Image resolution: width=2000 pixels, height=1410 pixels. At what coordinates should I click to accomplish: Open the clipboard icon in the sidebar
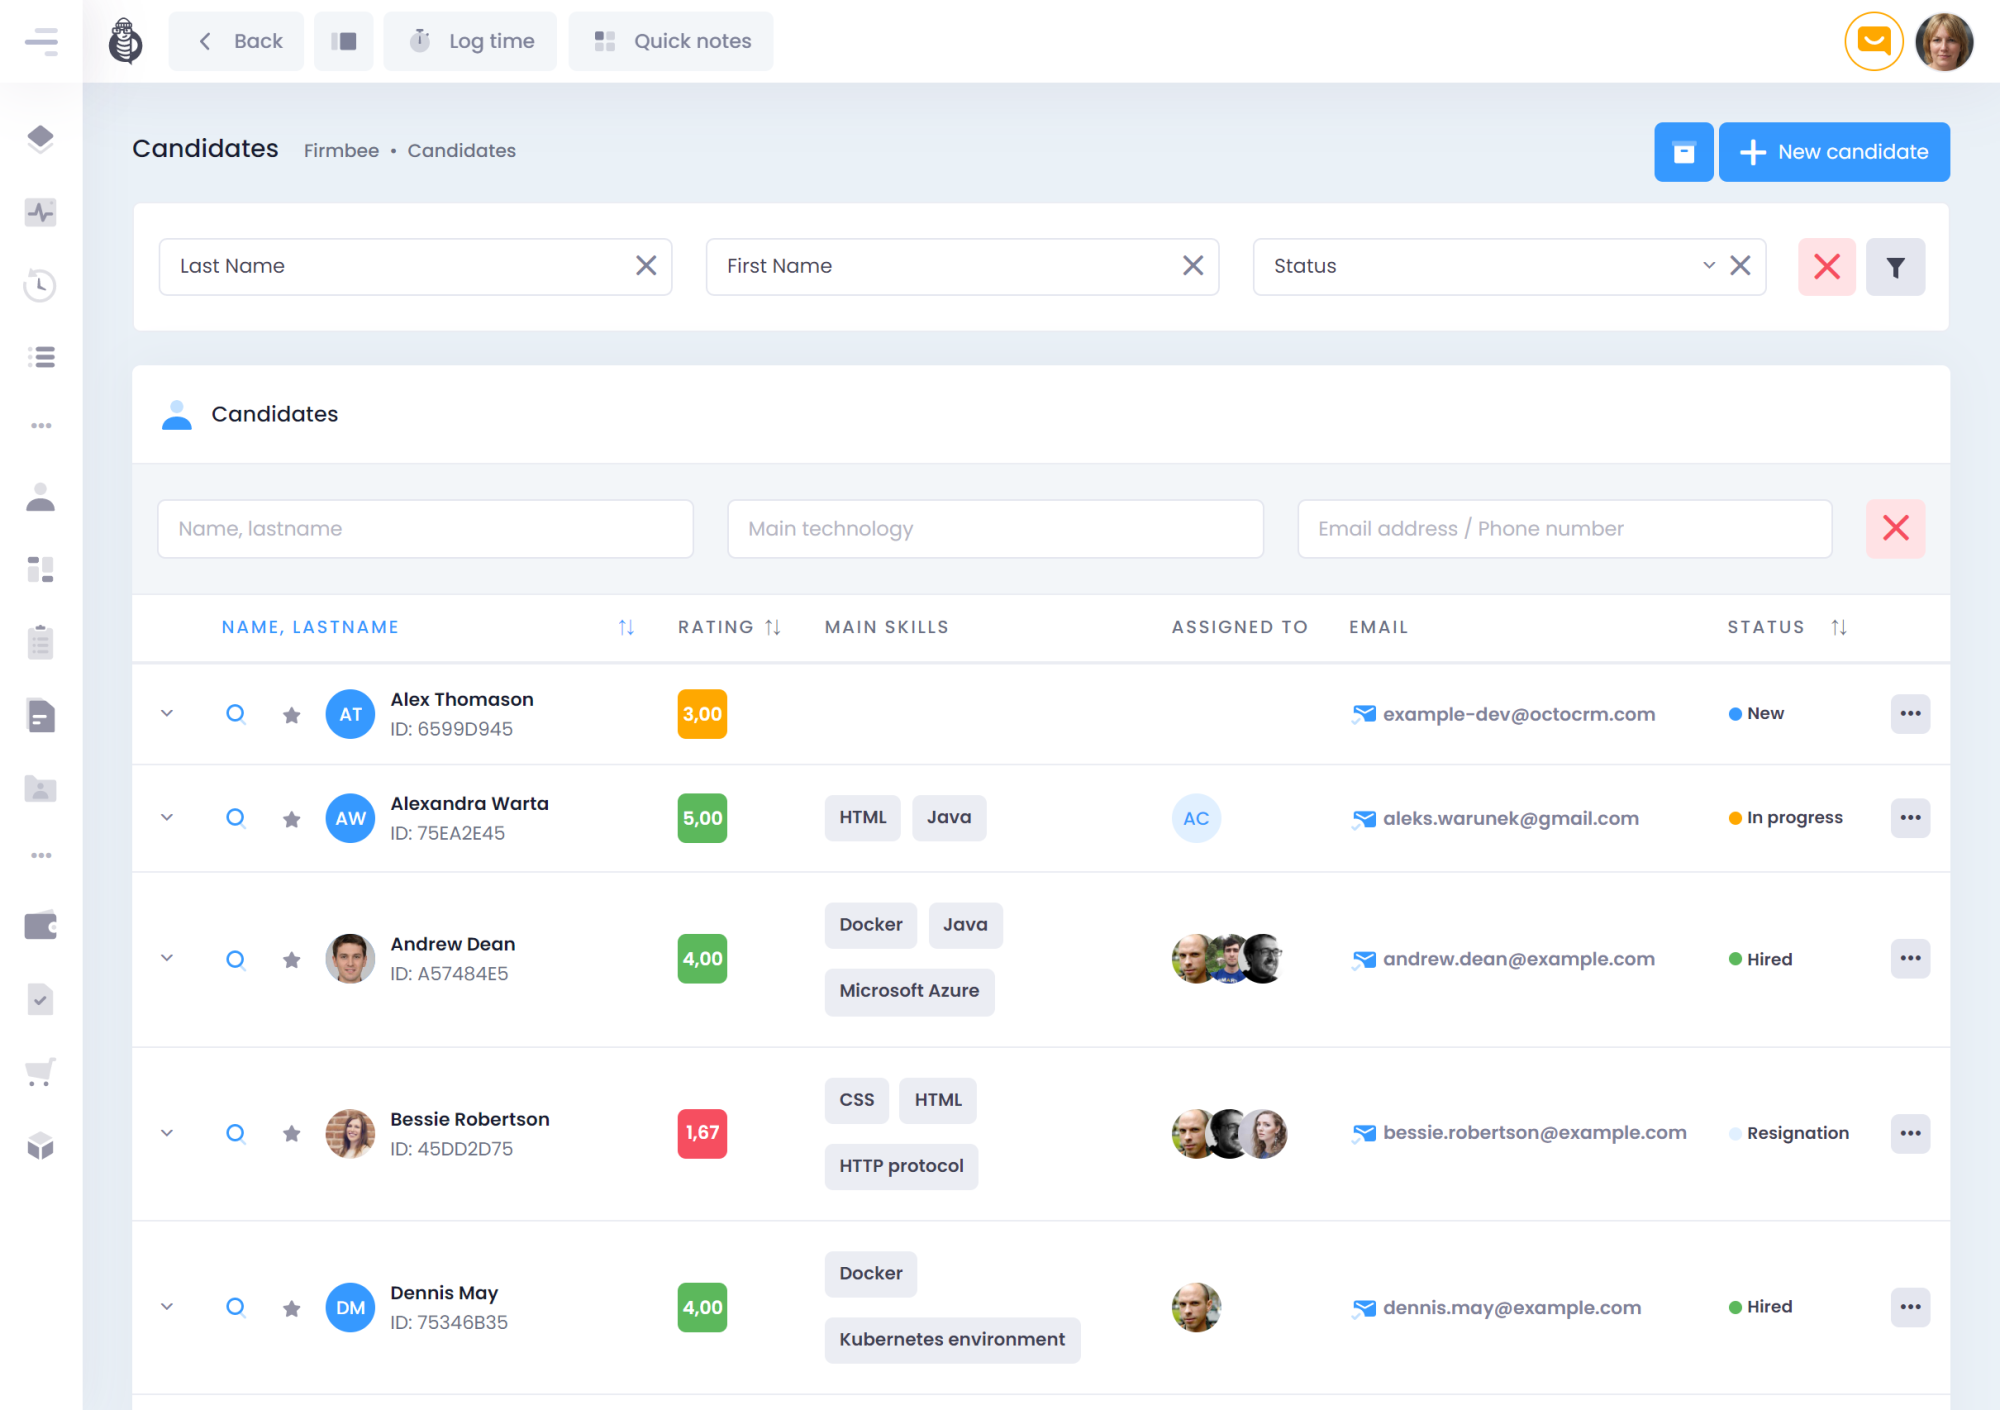41,642
